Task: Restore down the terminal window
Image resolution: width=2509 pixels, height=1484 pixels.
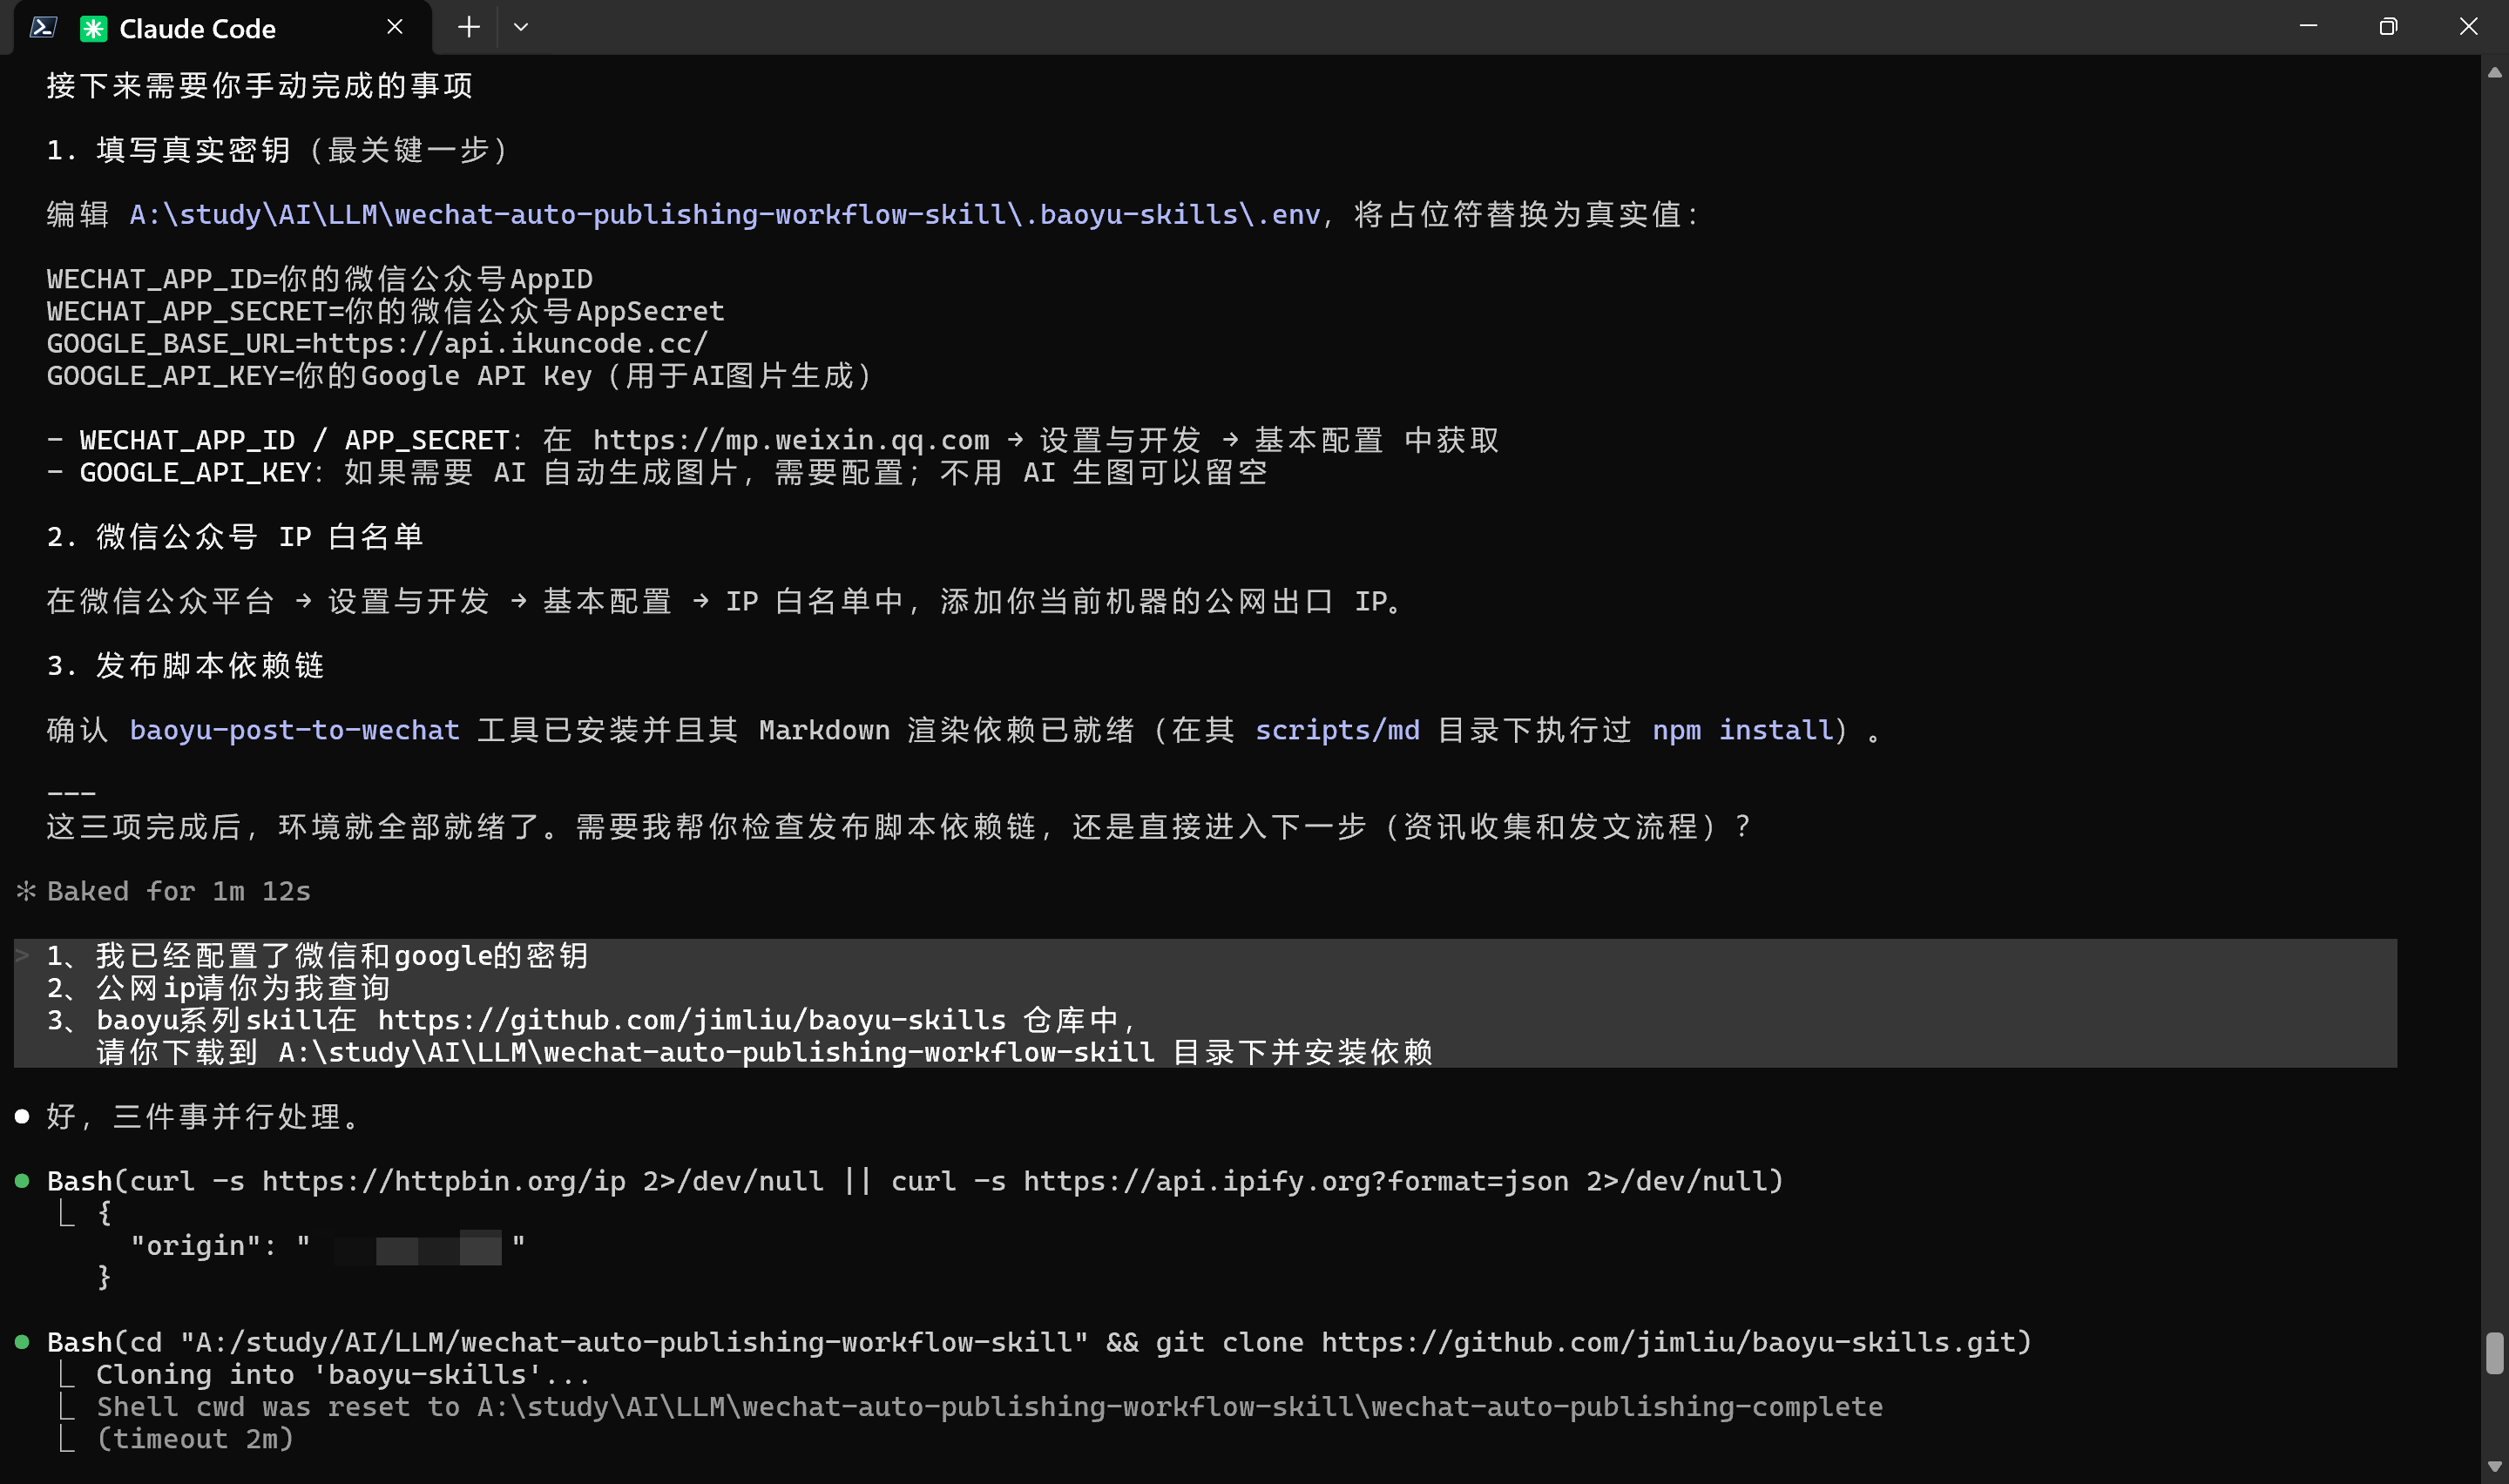Action: click(2388, 27)
